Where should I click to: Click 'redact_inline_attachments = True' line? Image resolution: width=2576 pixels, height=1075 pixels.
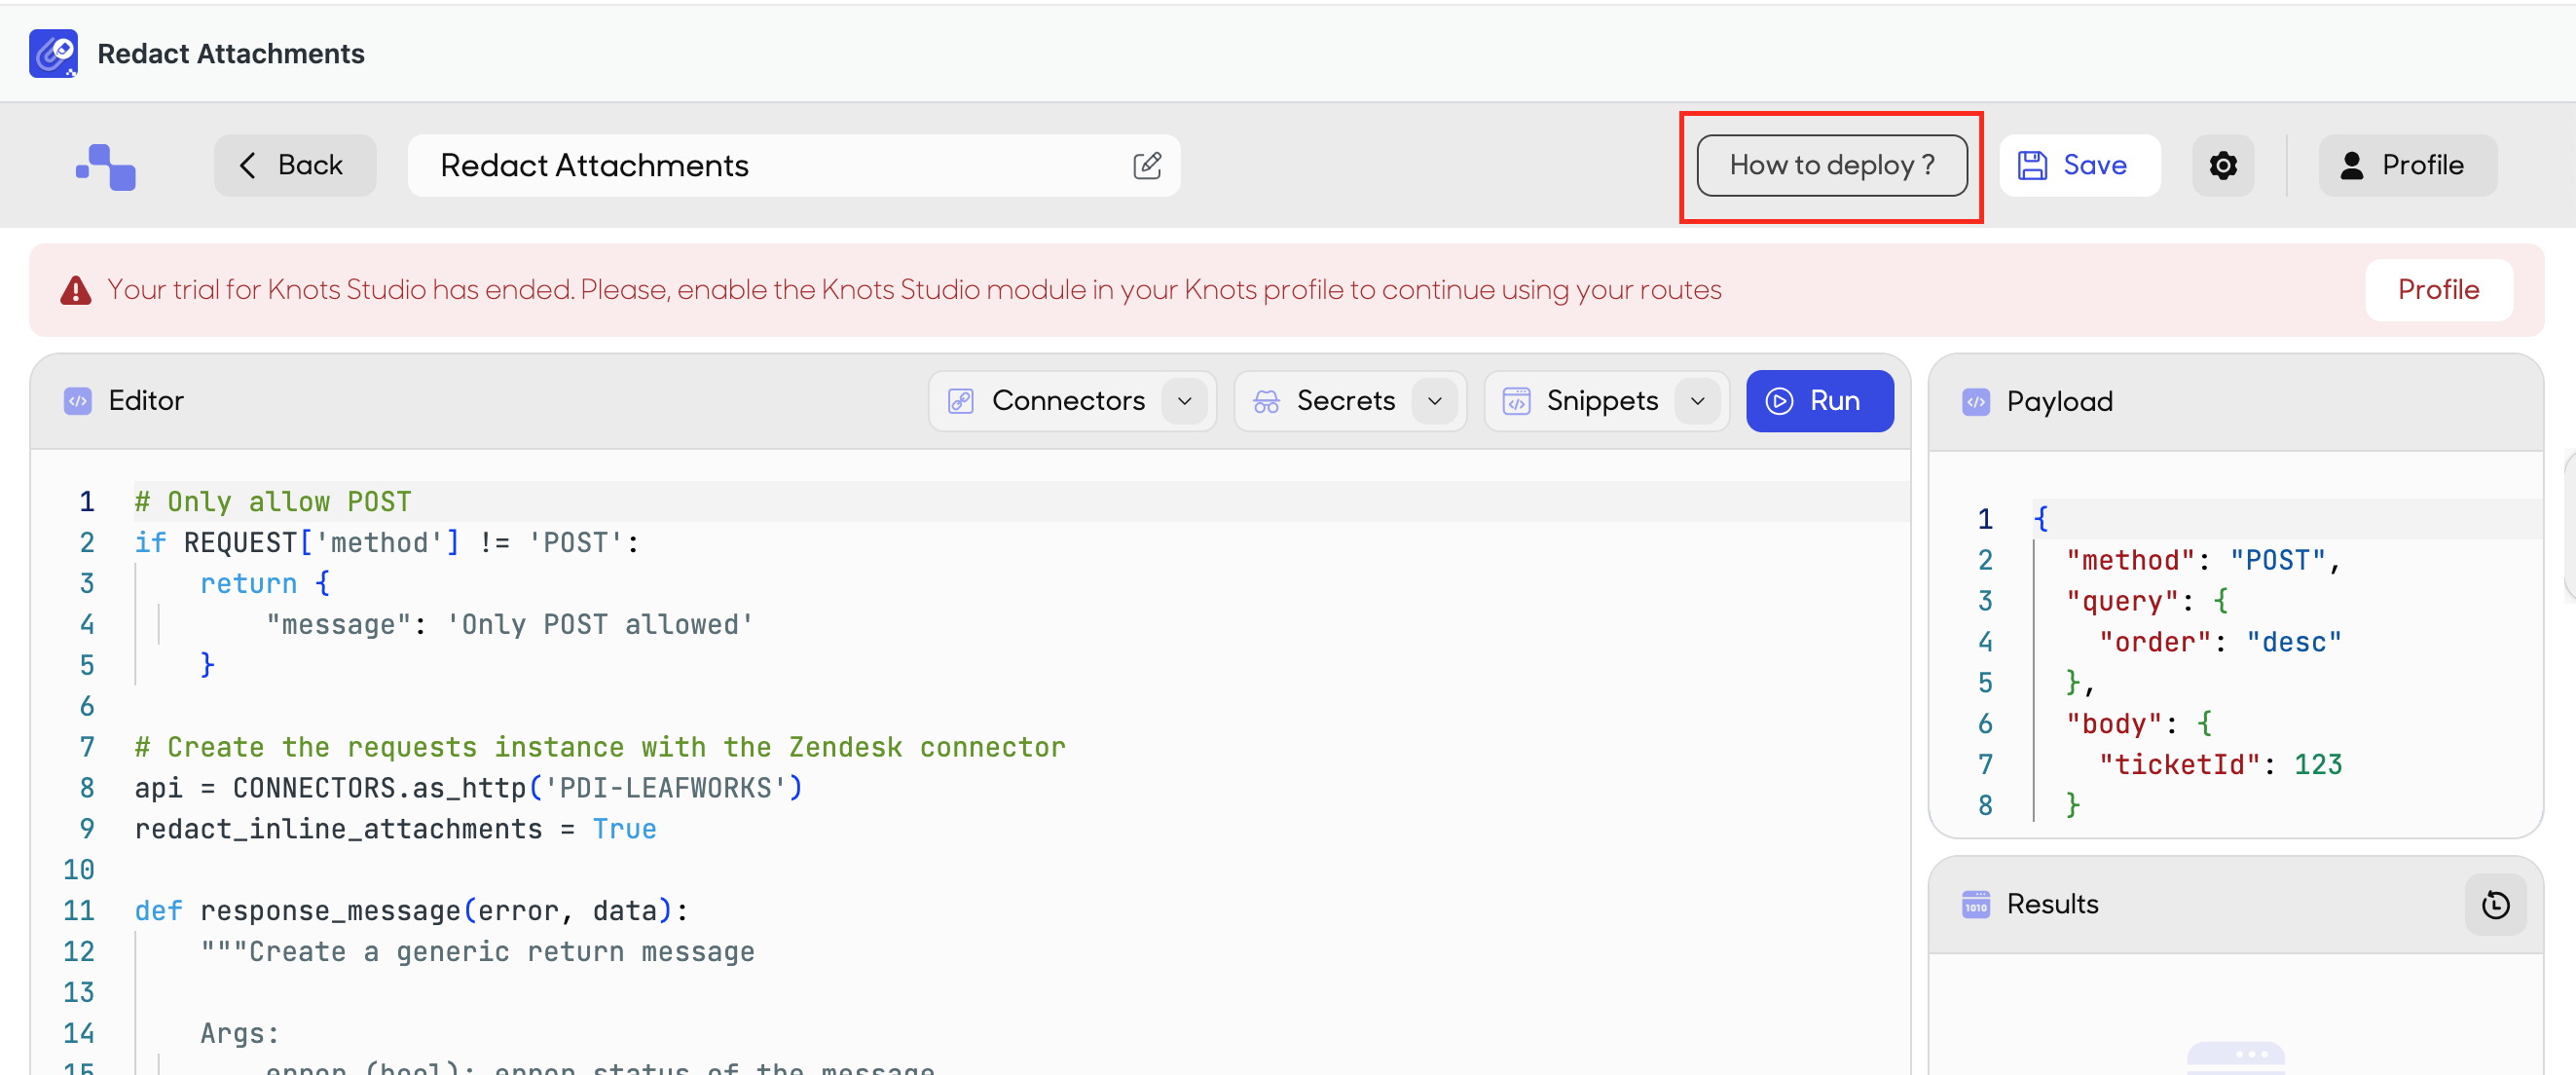395,829
